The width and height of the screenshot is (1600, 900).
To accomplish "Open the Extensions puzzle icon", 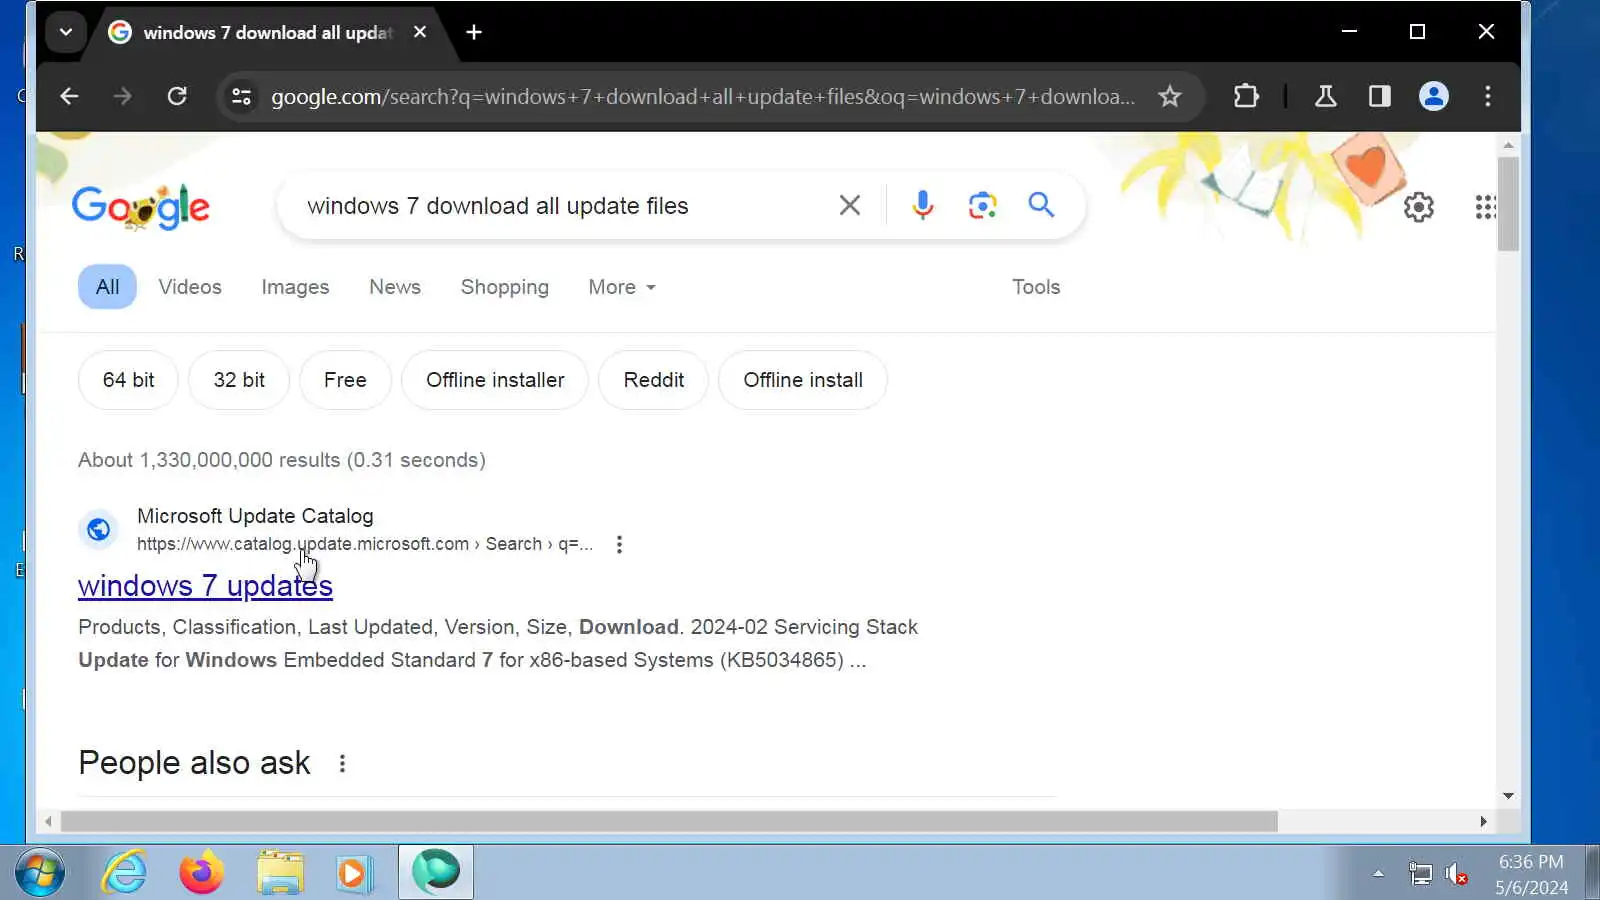I will coord(1246,96).
